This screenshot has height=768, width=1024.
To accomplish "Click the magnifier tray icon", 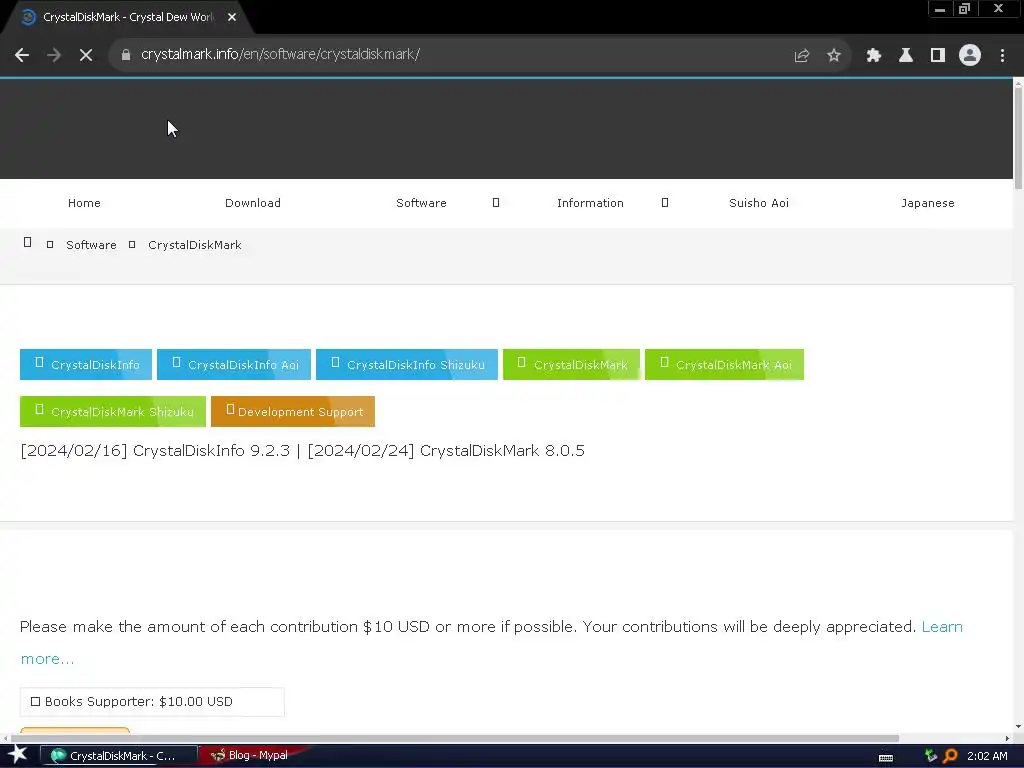I will coord(950,756).
